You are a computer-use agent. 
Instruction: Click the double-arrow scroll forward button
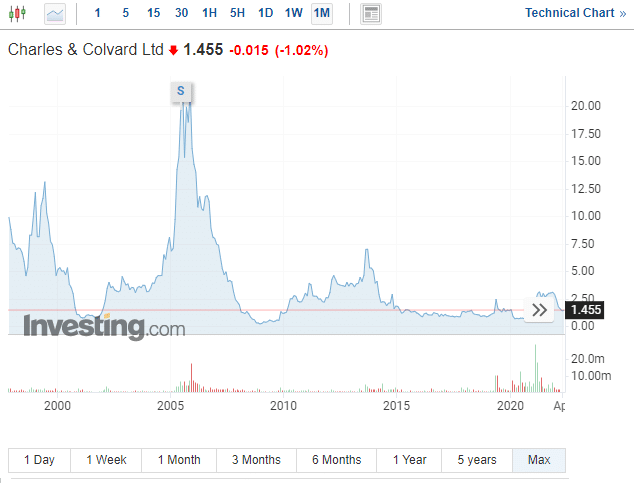[x=539, y=310]
